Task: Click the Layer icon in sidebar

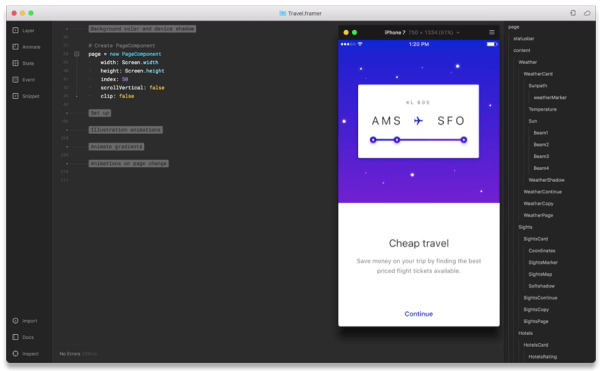Action: pyautogui.click(x=15, y=30)
